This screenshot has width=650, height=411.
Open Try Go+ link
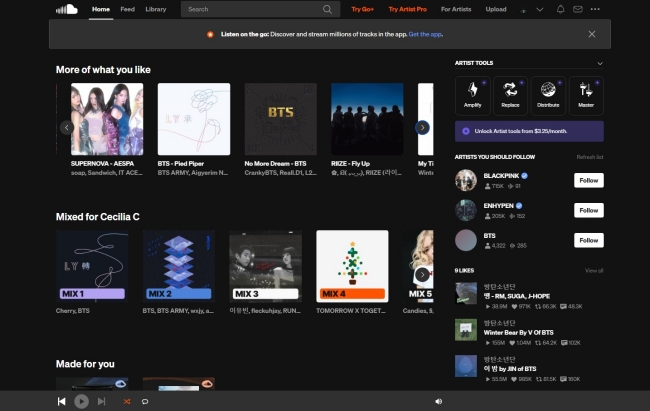[362, 9]
